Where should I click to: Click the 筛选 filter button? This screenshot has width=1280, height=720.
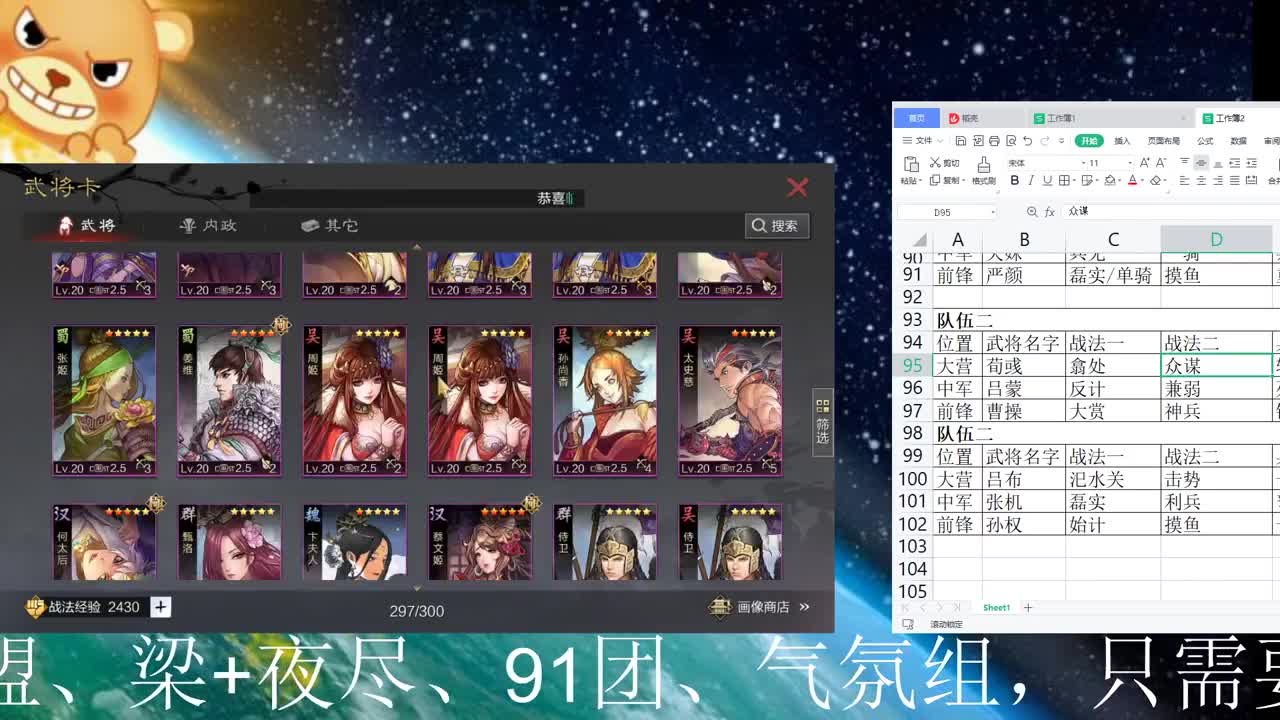(823, 422)
